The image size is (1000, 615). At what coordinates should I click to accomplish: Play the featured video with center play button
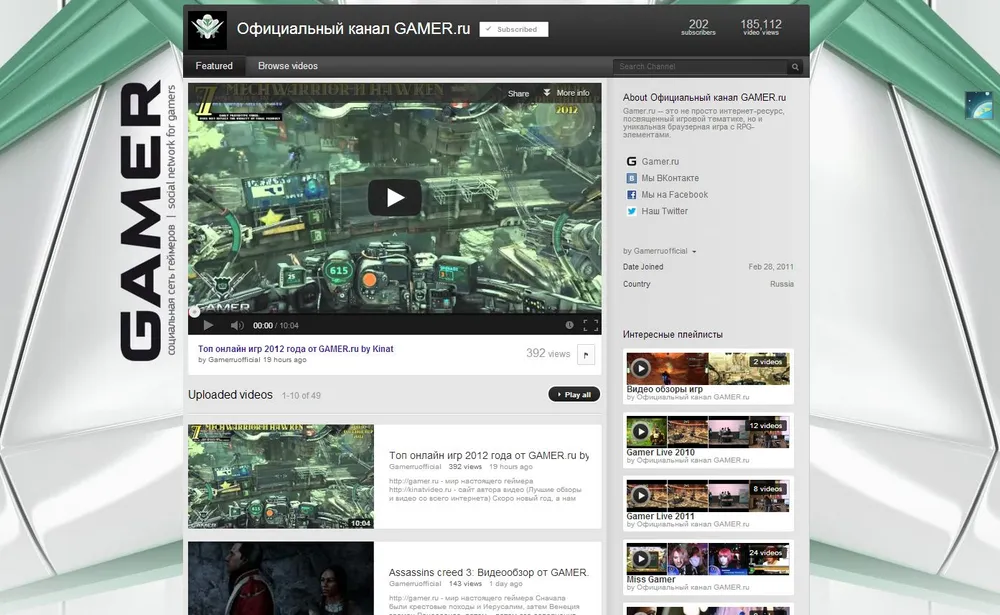pos(395,198)
